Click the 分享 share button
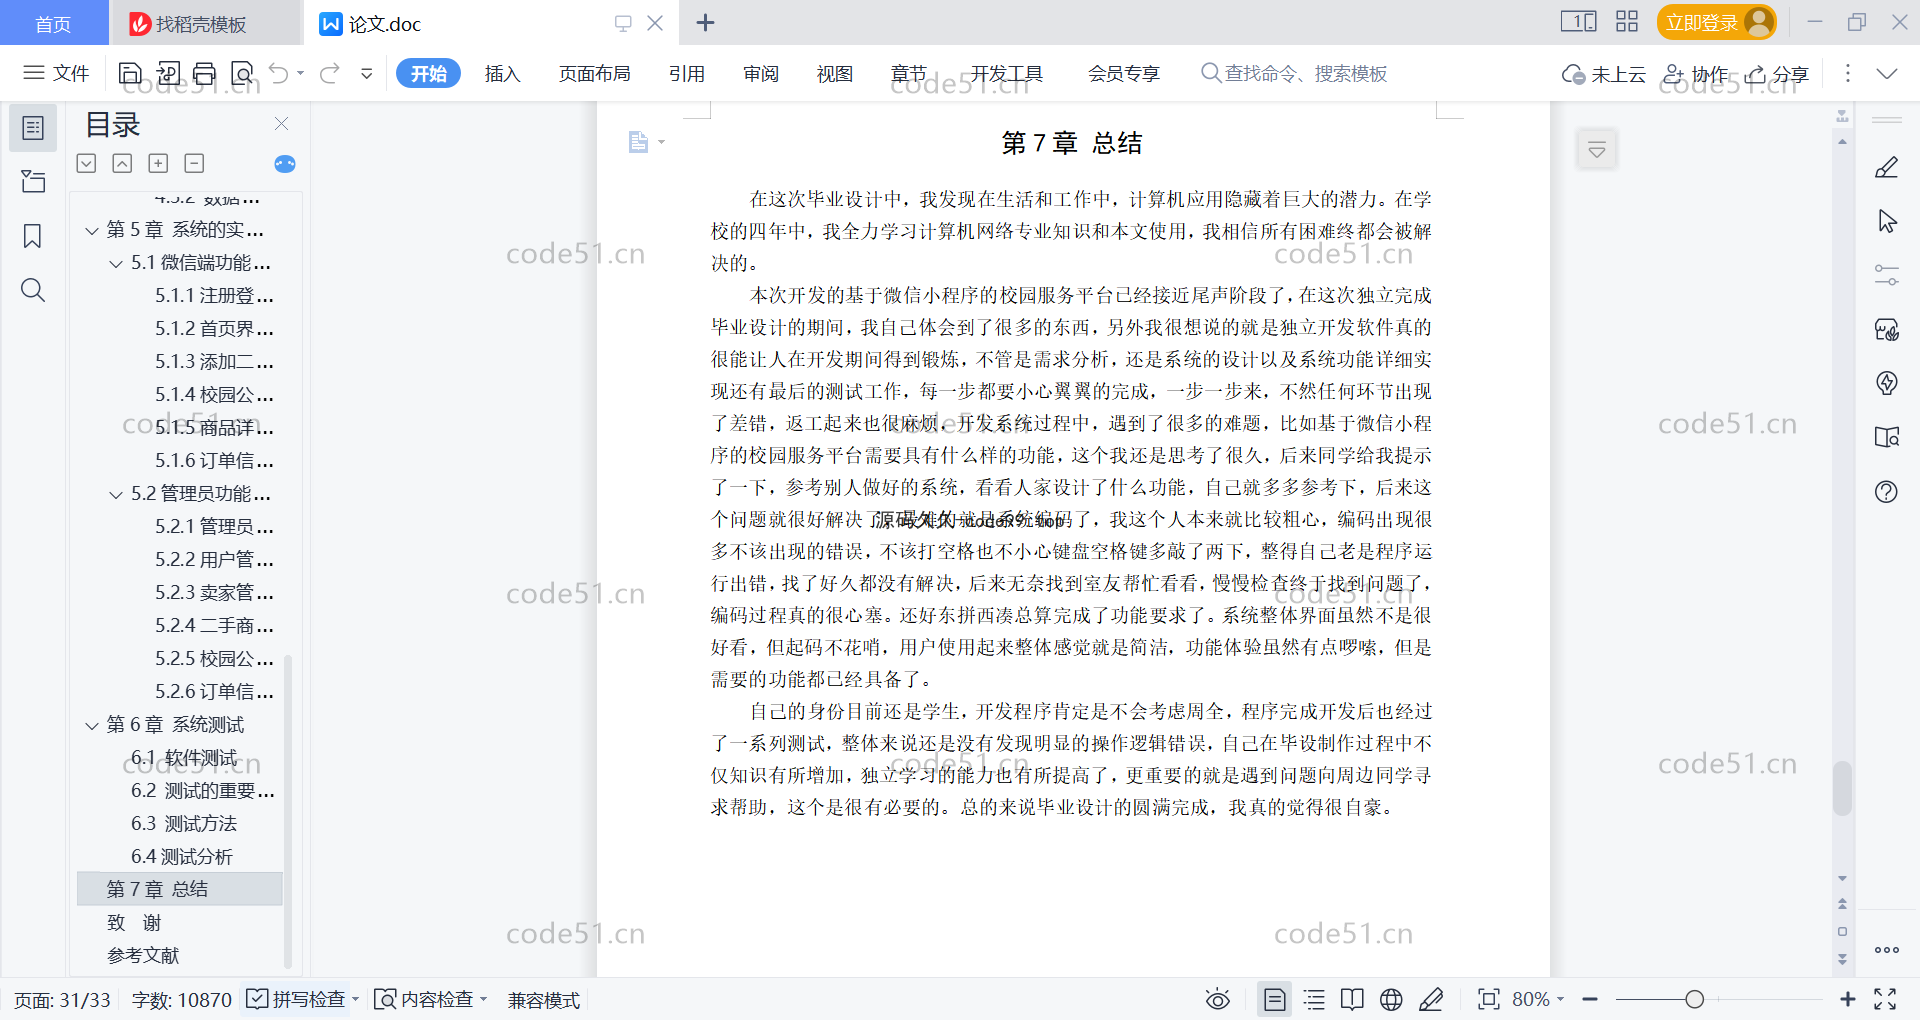1920x1020 pixels. click(x=1778, y=74)
